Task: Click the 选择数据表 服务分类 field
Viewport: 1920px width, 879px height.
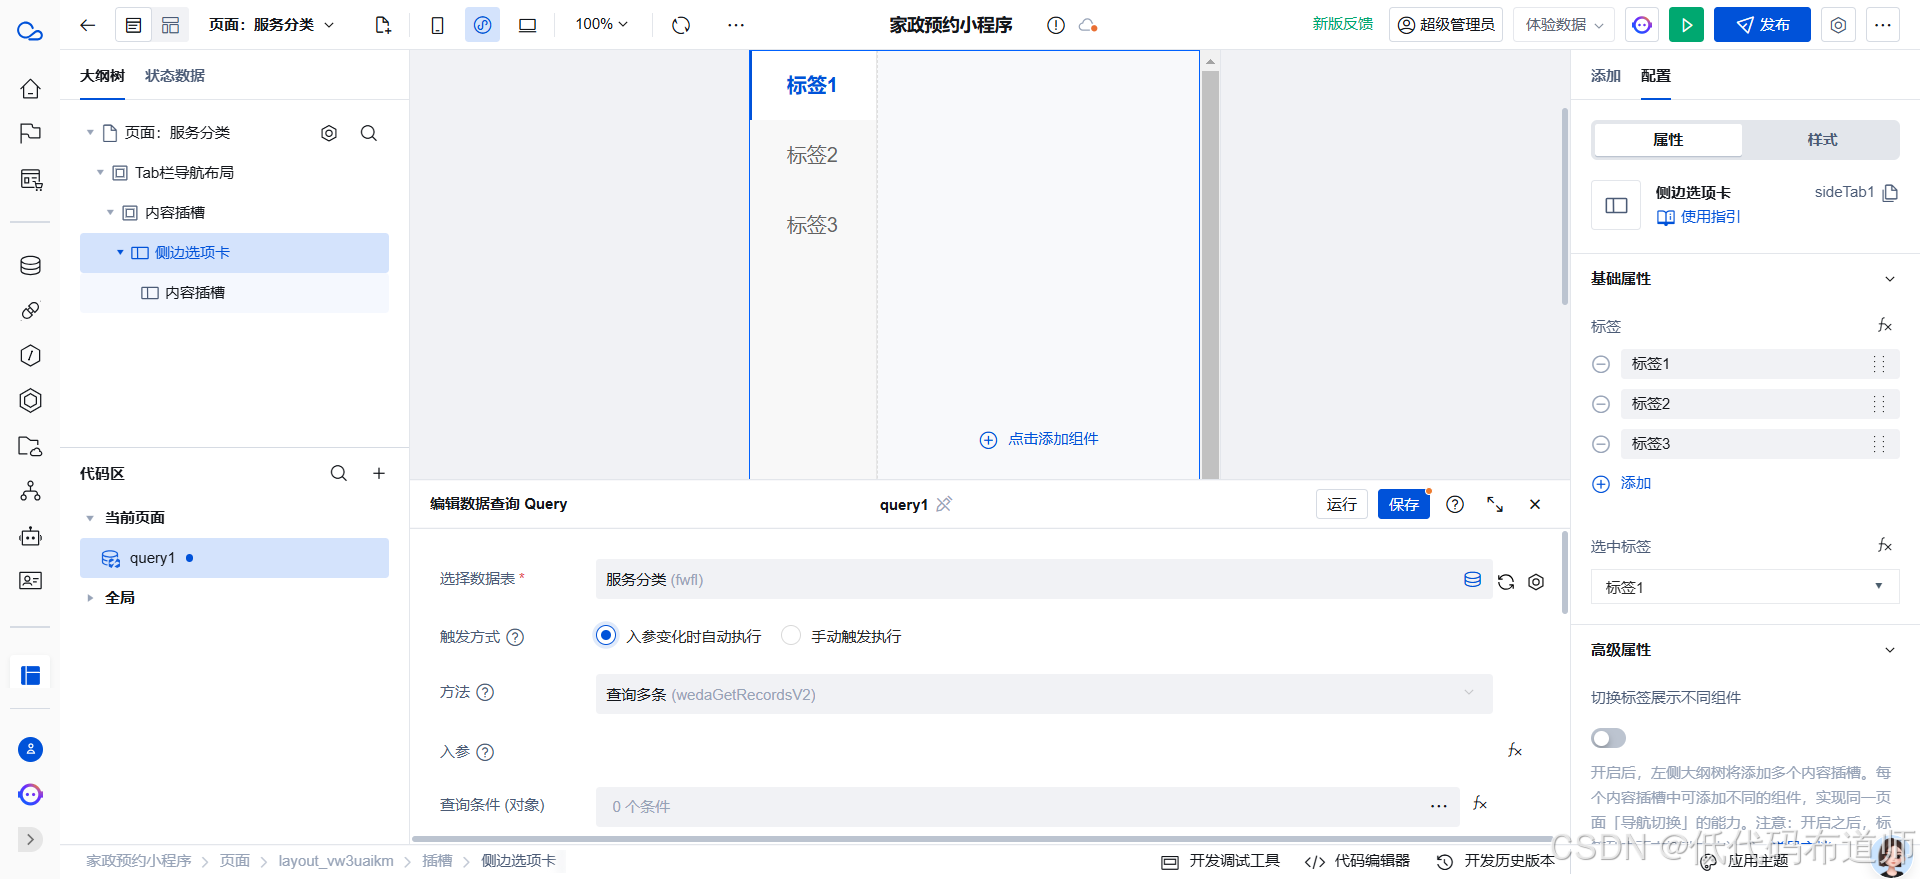Action: (x=1044, y=579)
